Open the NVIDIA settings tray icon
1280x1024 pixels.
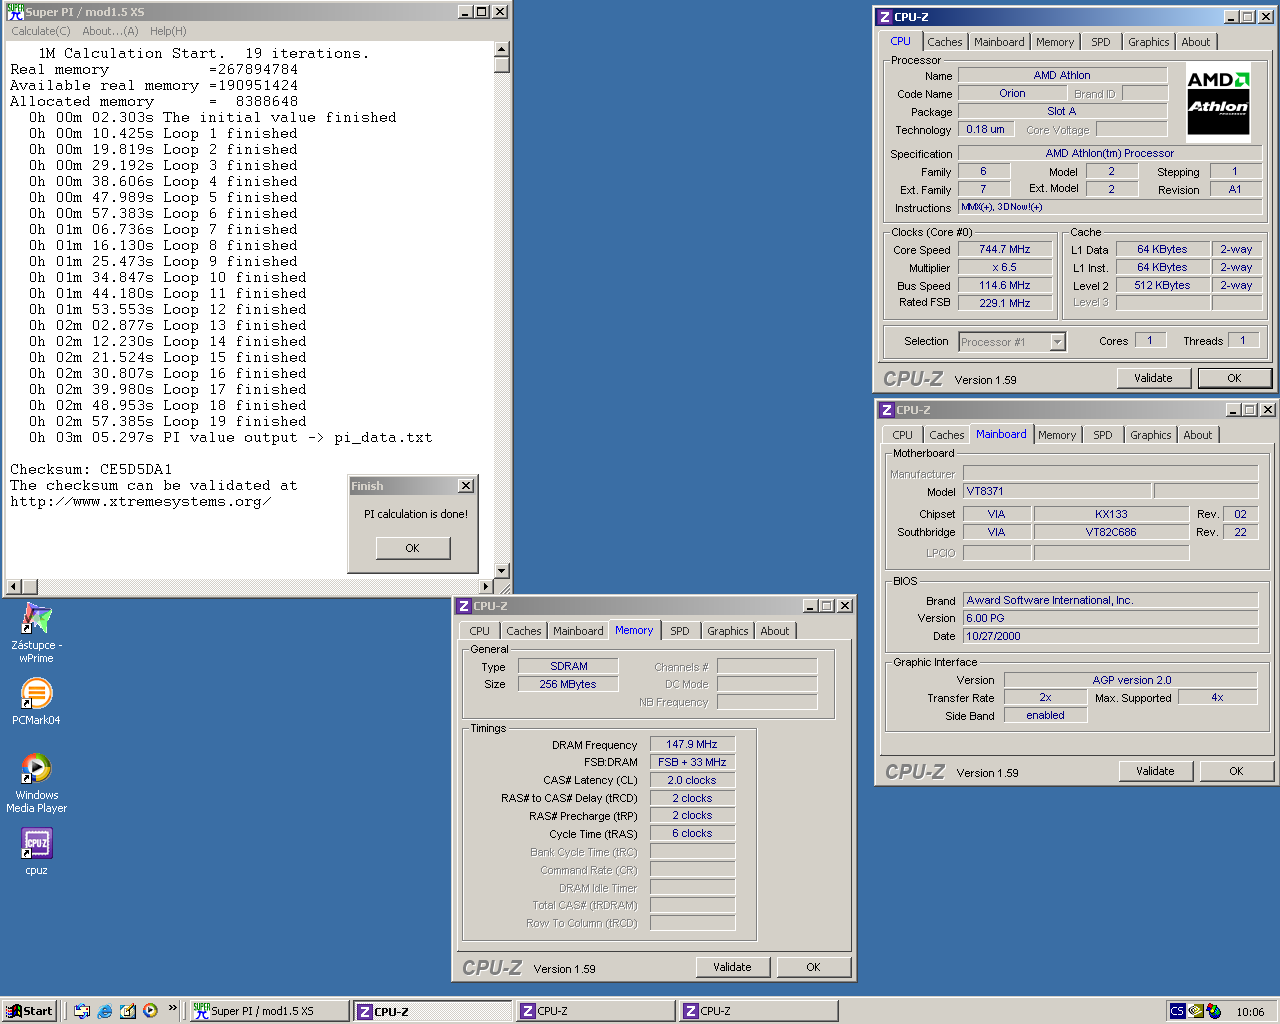(x=1196, y=1011)
